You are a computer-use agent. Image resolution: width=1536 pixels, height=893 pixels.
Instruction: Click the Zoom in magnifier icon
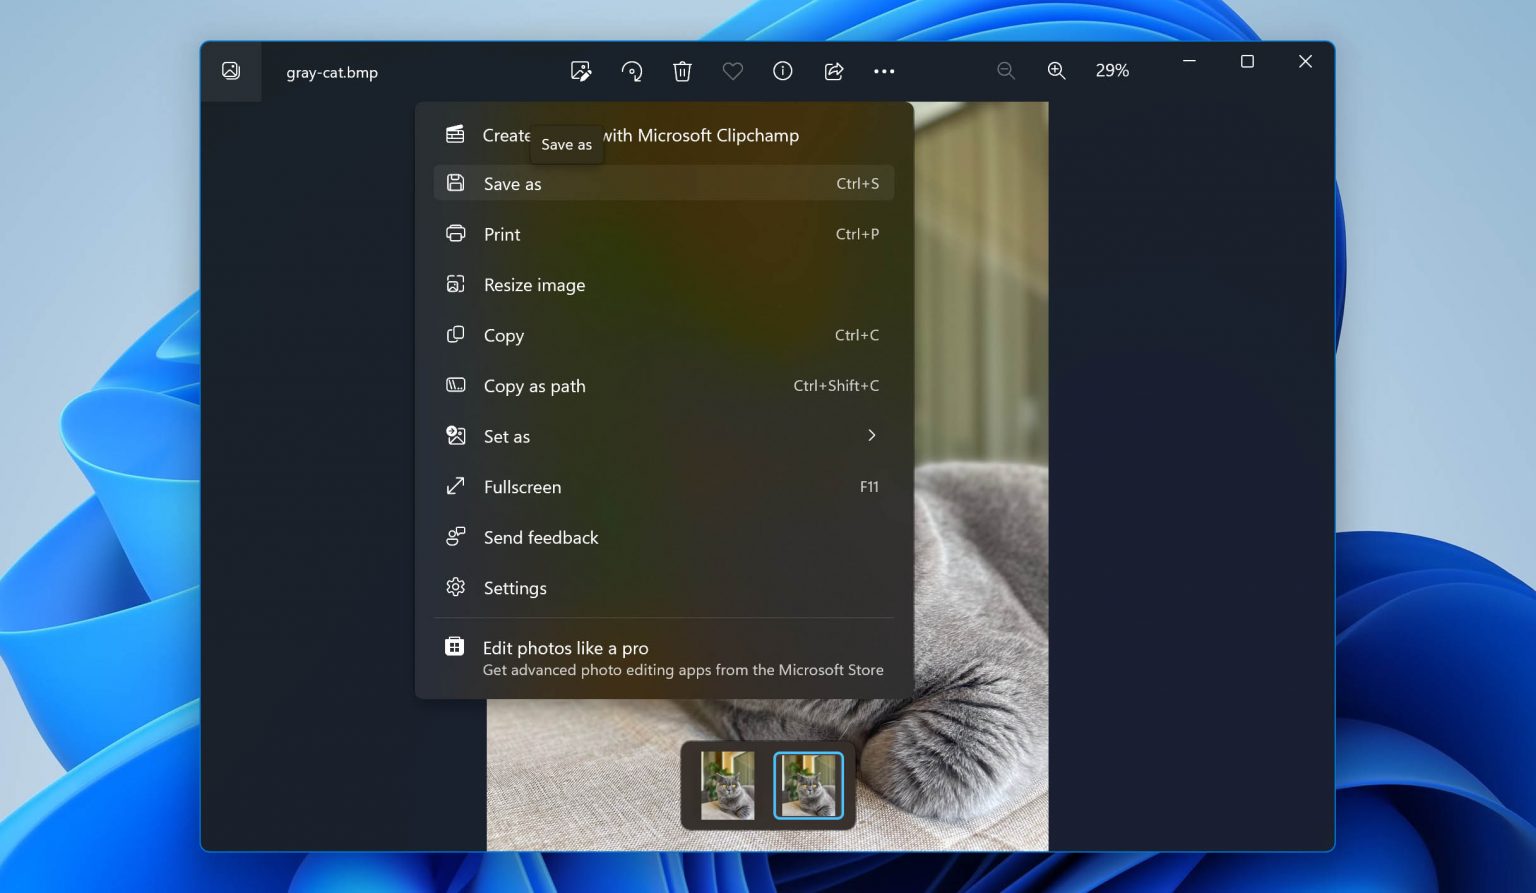1056,71
